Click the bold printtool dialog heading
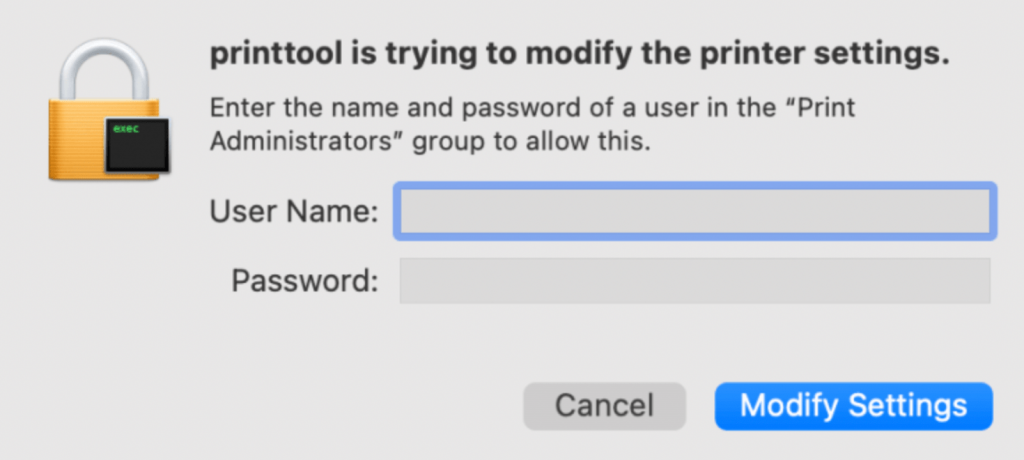Image resolution: width=1024 pixels, height=460 pixels. 579,56
